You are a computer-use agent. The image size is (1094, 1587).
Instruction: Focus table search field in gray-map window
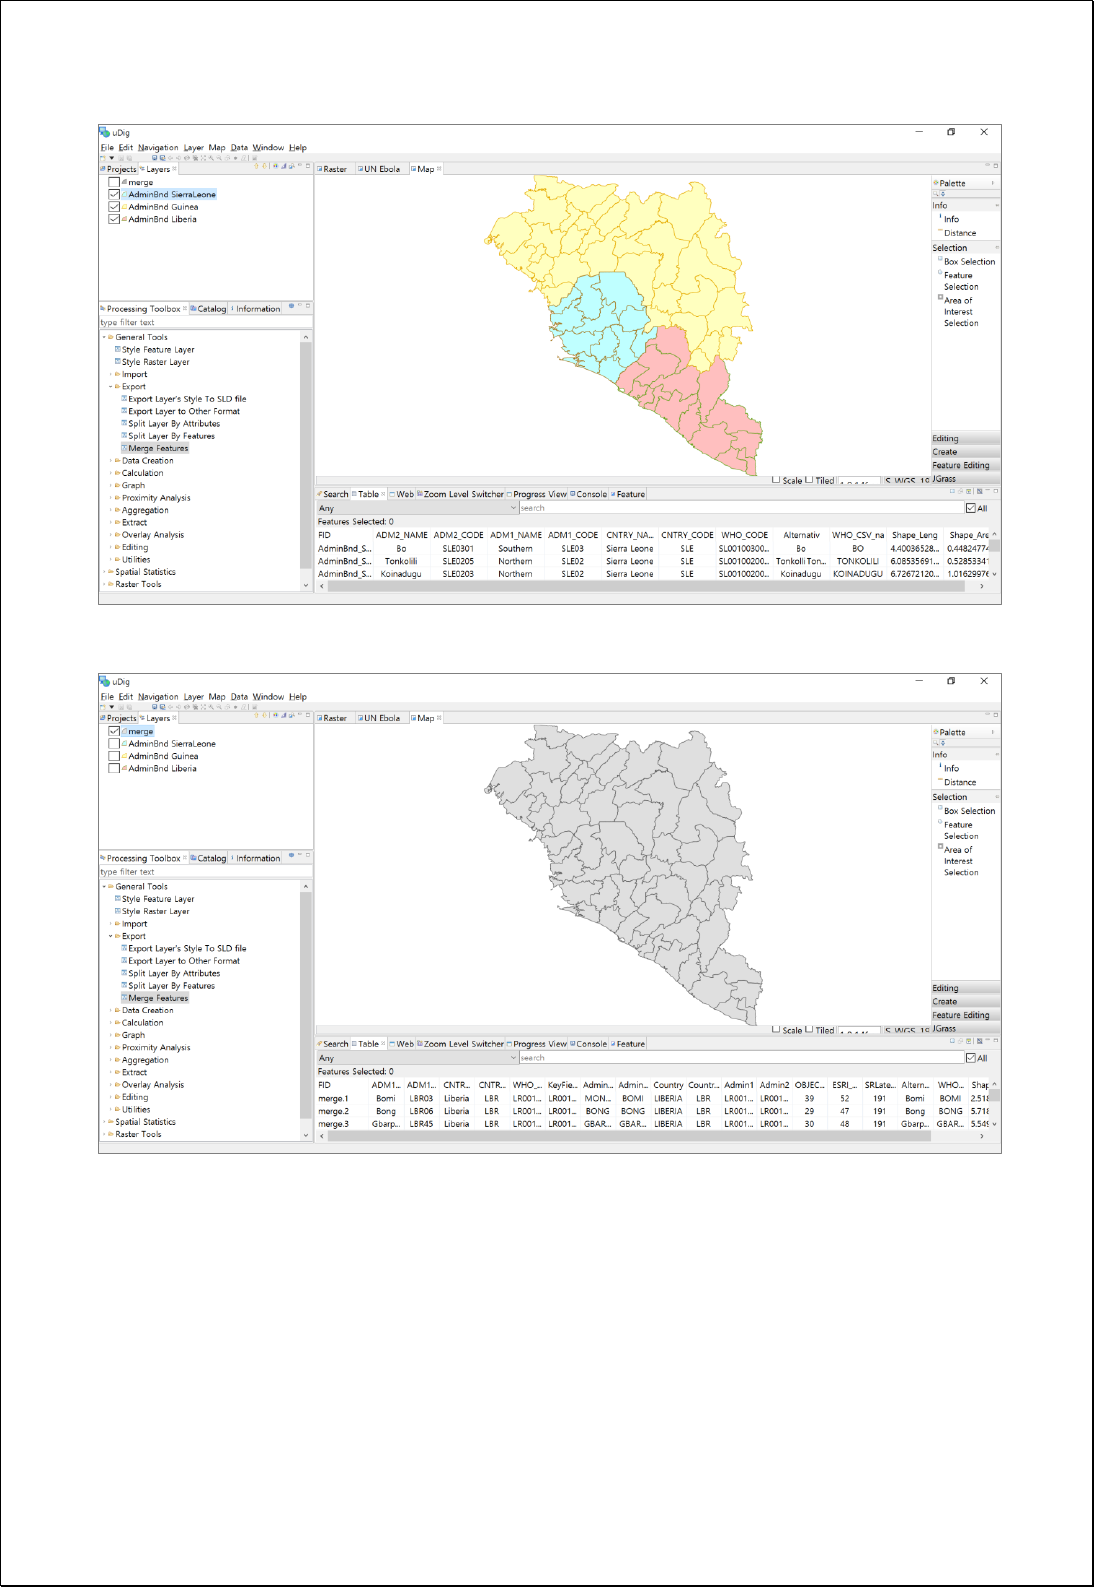[741, 1058]
